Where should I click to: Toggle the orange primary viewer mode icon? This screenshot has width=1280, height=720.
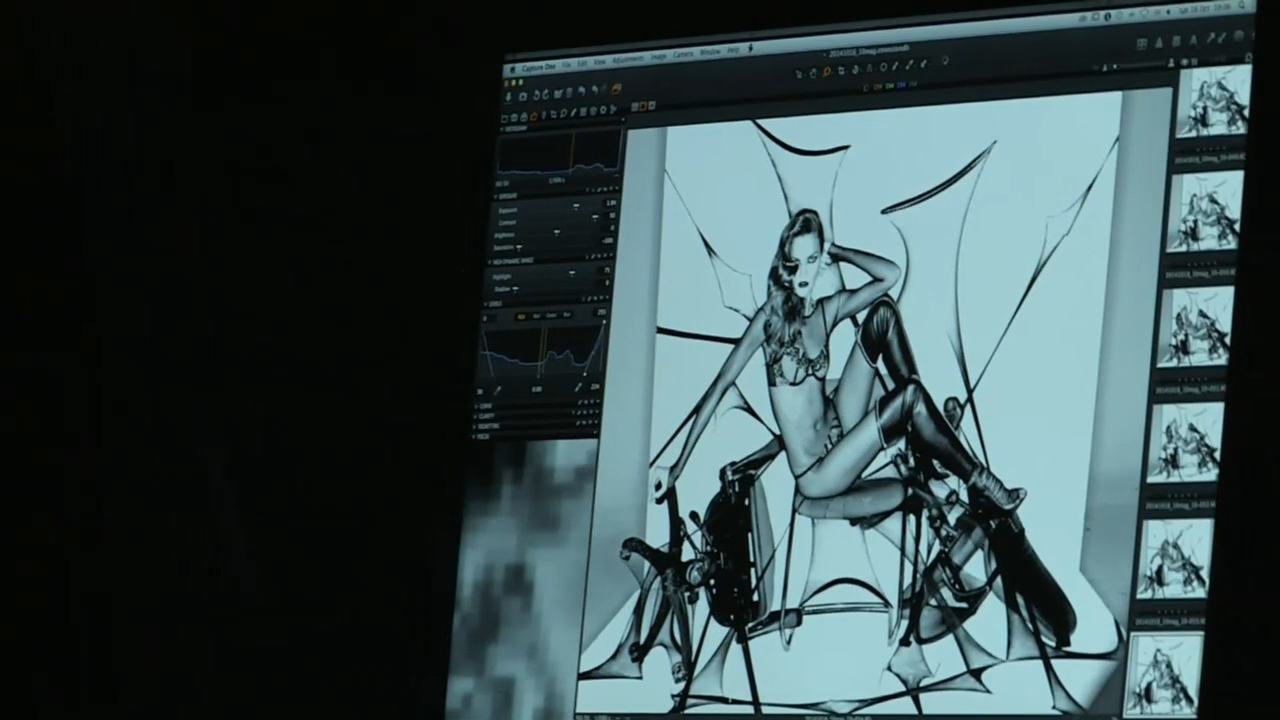(x=643, y=106)
